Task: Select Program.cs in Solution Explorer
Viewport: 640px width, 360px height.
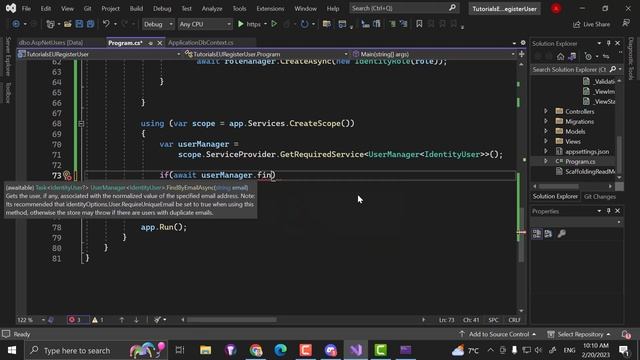Action: click(580, 162)
